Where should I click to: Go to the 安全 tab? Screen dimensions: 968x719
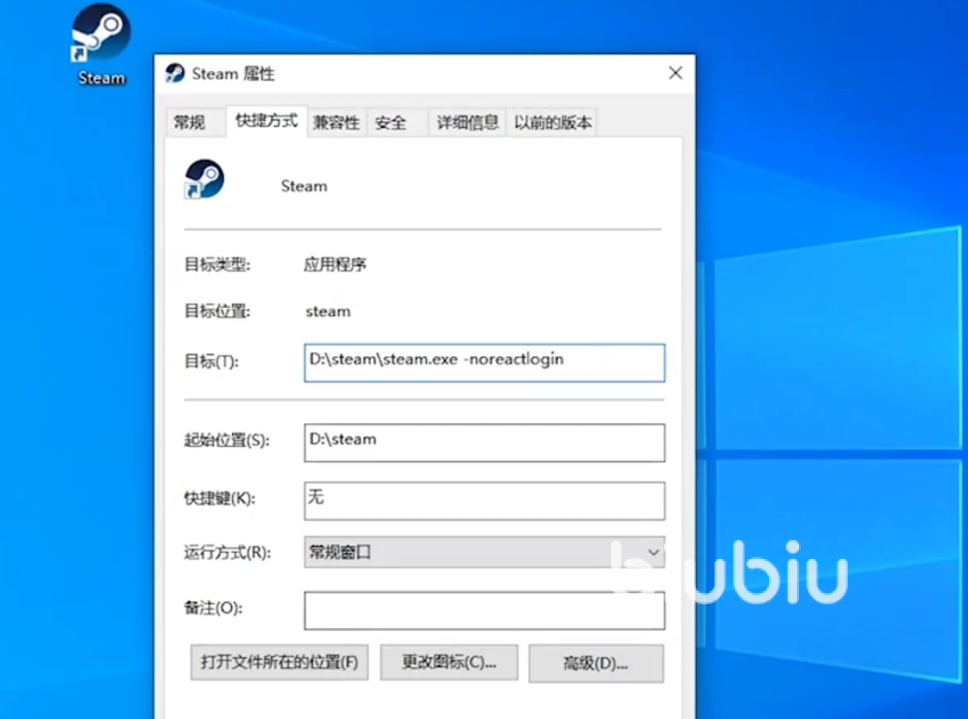pyautogui.click(x=390, y=123)
